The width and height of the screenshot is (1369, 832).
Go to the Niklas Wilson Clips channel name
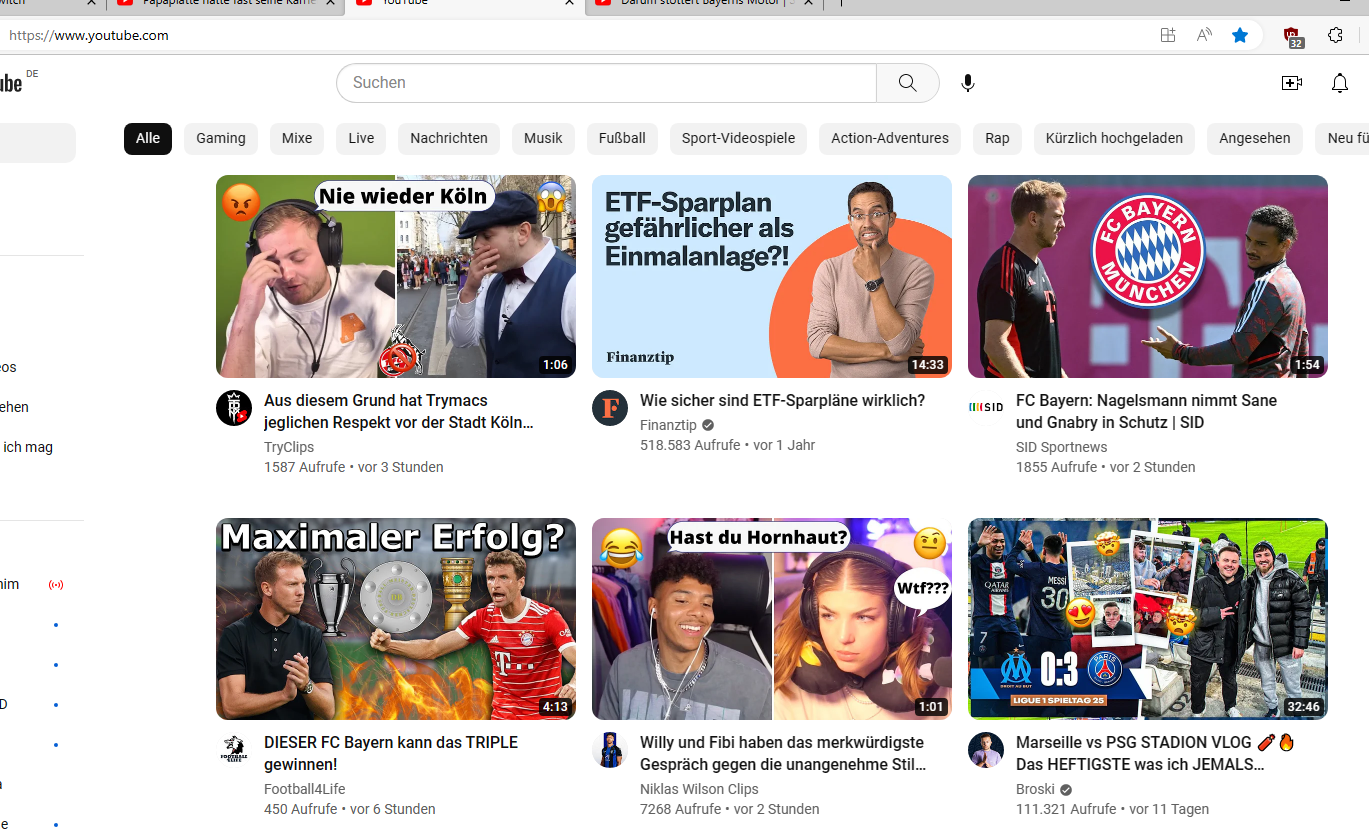[699, 789]
